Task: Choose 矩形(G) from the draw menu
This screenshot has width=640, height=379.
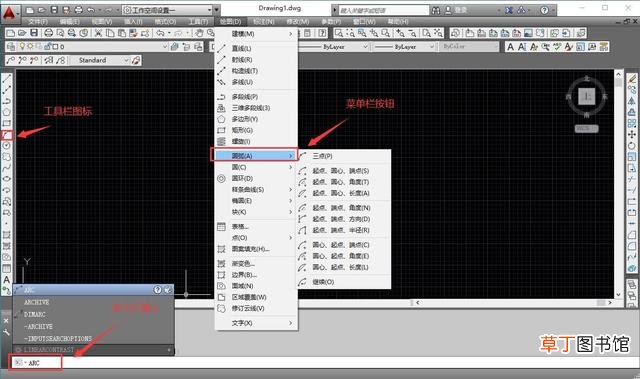Action: pyautogui.click(x=256, y=130)
